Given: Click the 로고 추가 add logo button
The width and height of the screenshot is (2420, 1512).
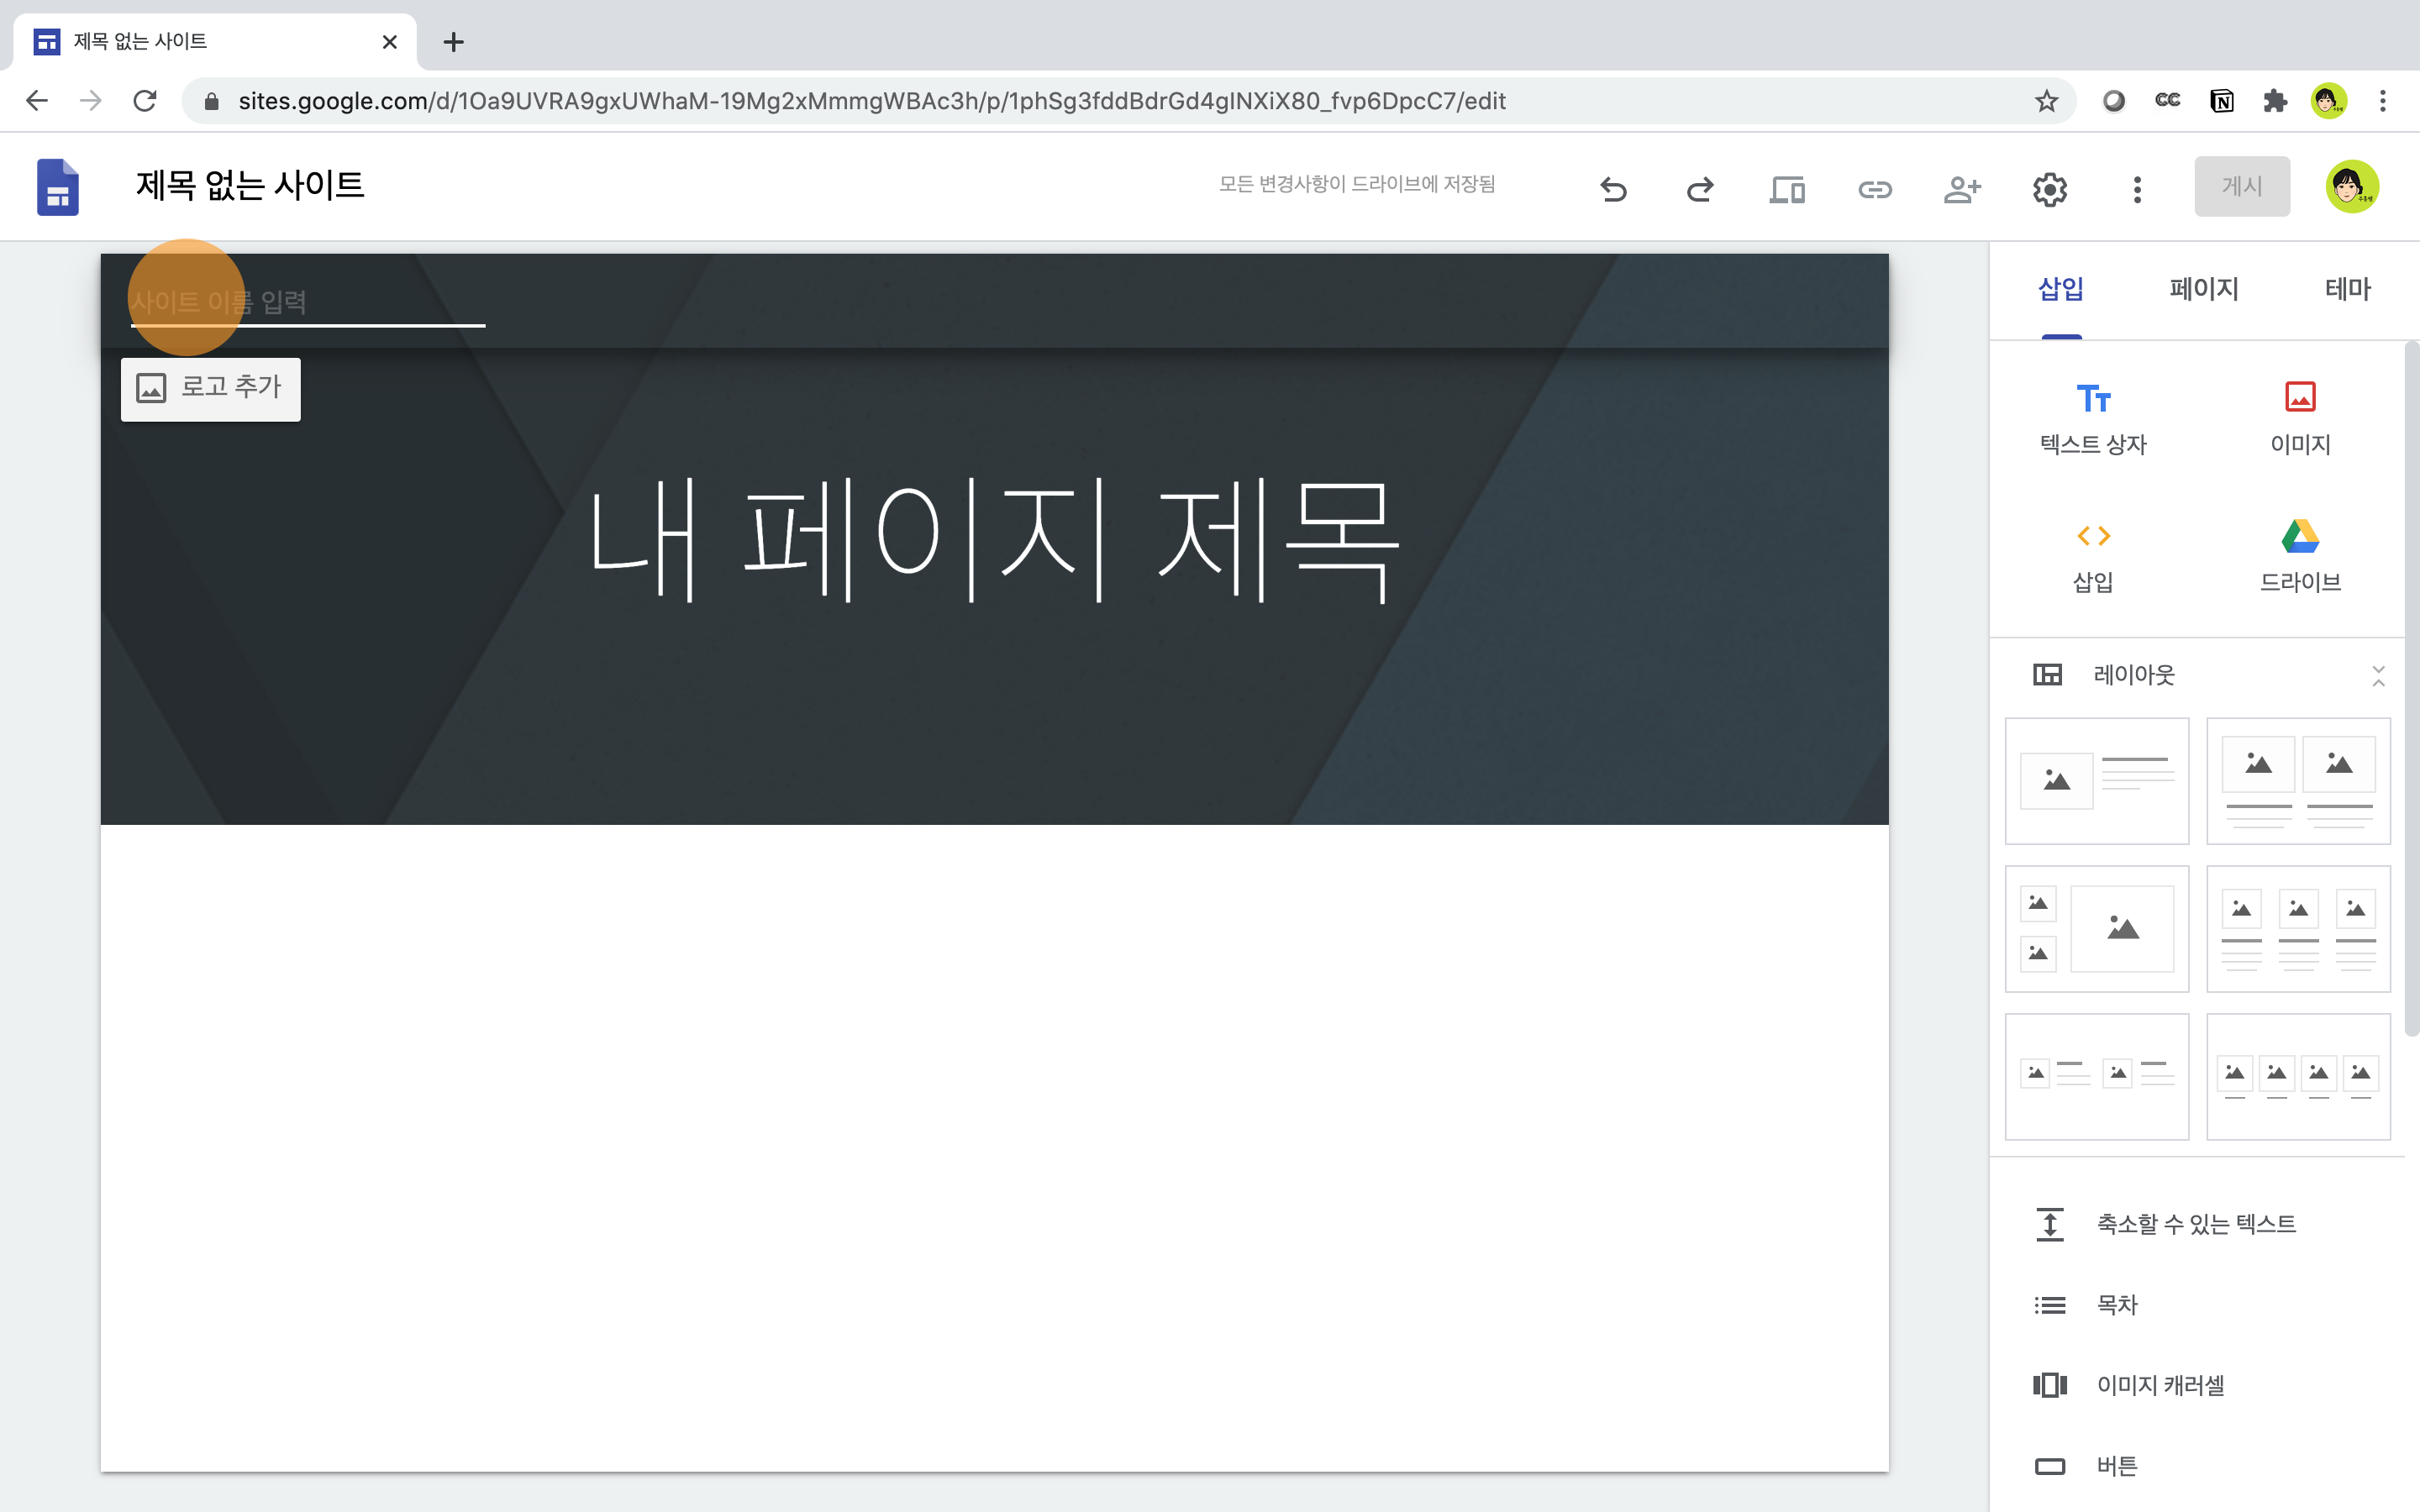Looking at the screenshot, I should pos(211,388).
